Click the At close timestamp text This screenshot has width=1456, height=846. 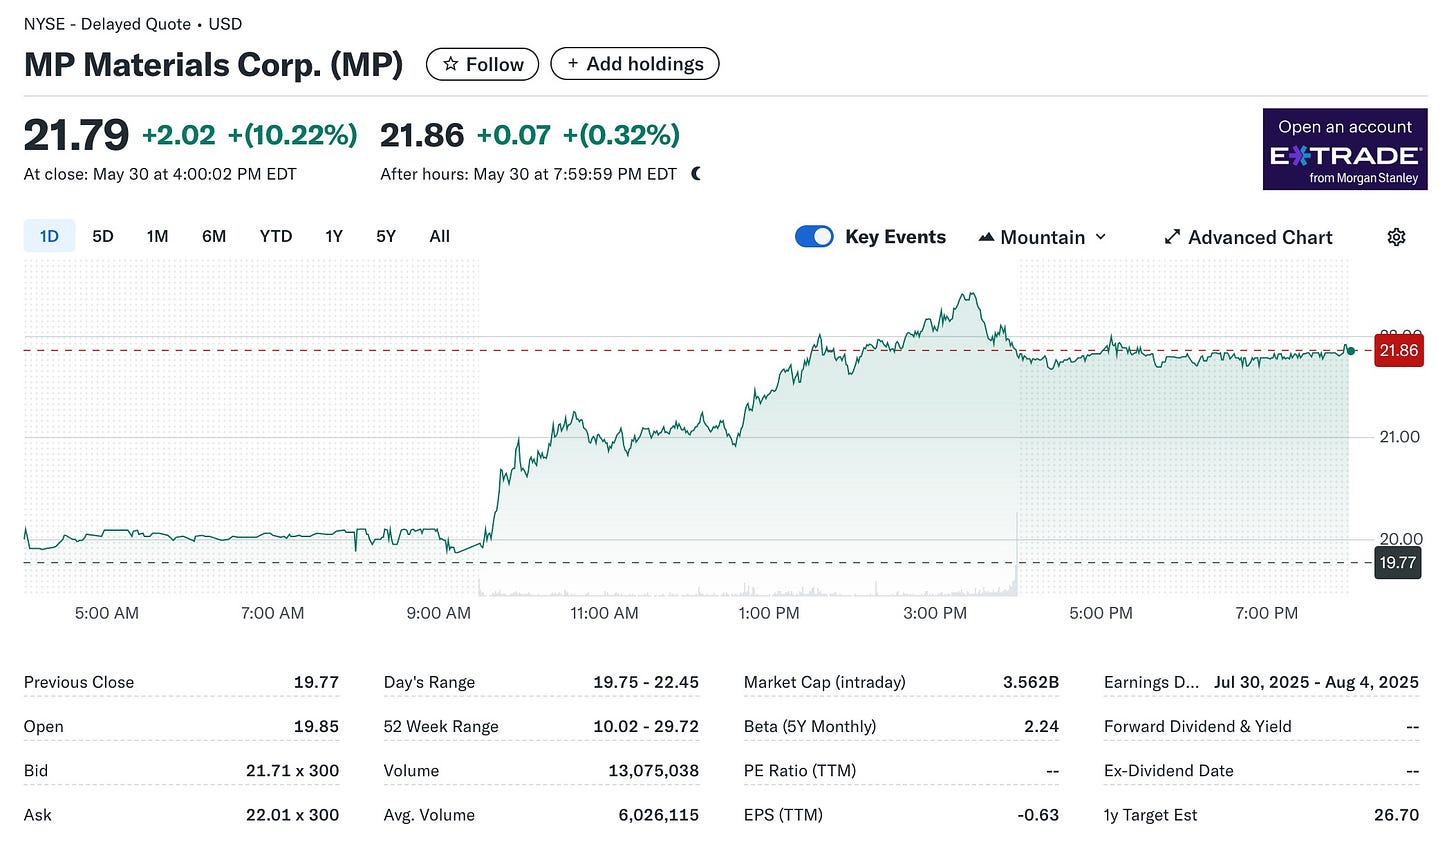[x=160, y=174]
